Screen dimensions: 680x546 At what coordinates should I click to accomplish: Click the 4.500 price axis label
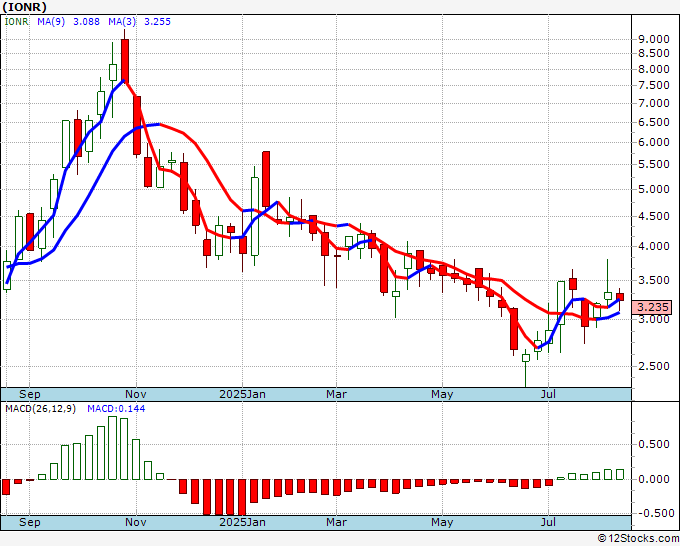(654, 216)
